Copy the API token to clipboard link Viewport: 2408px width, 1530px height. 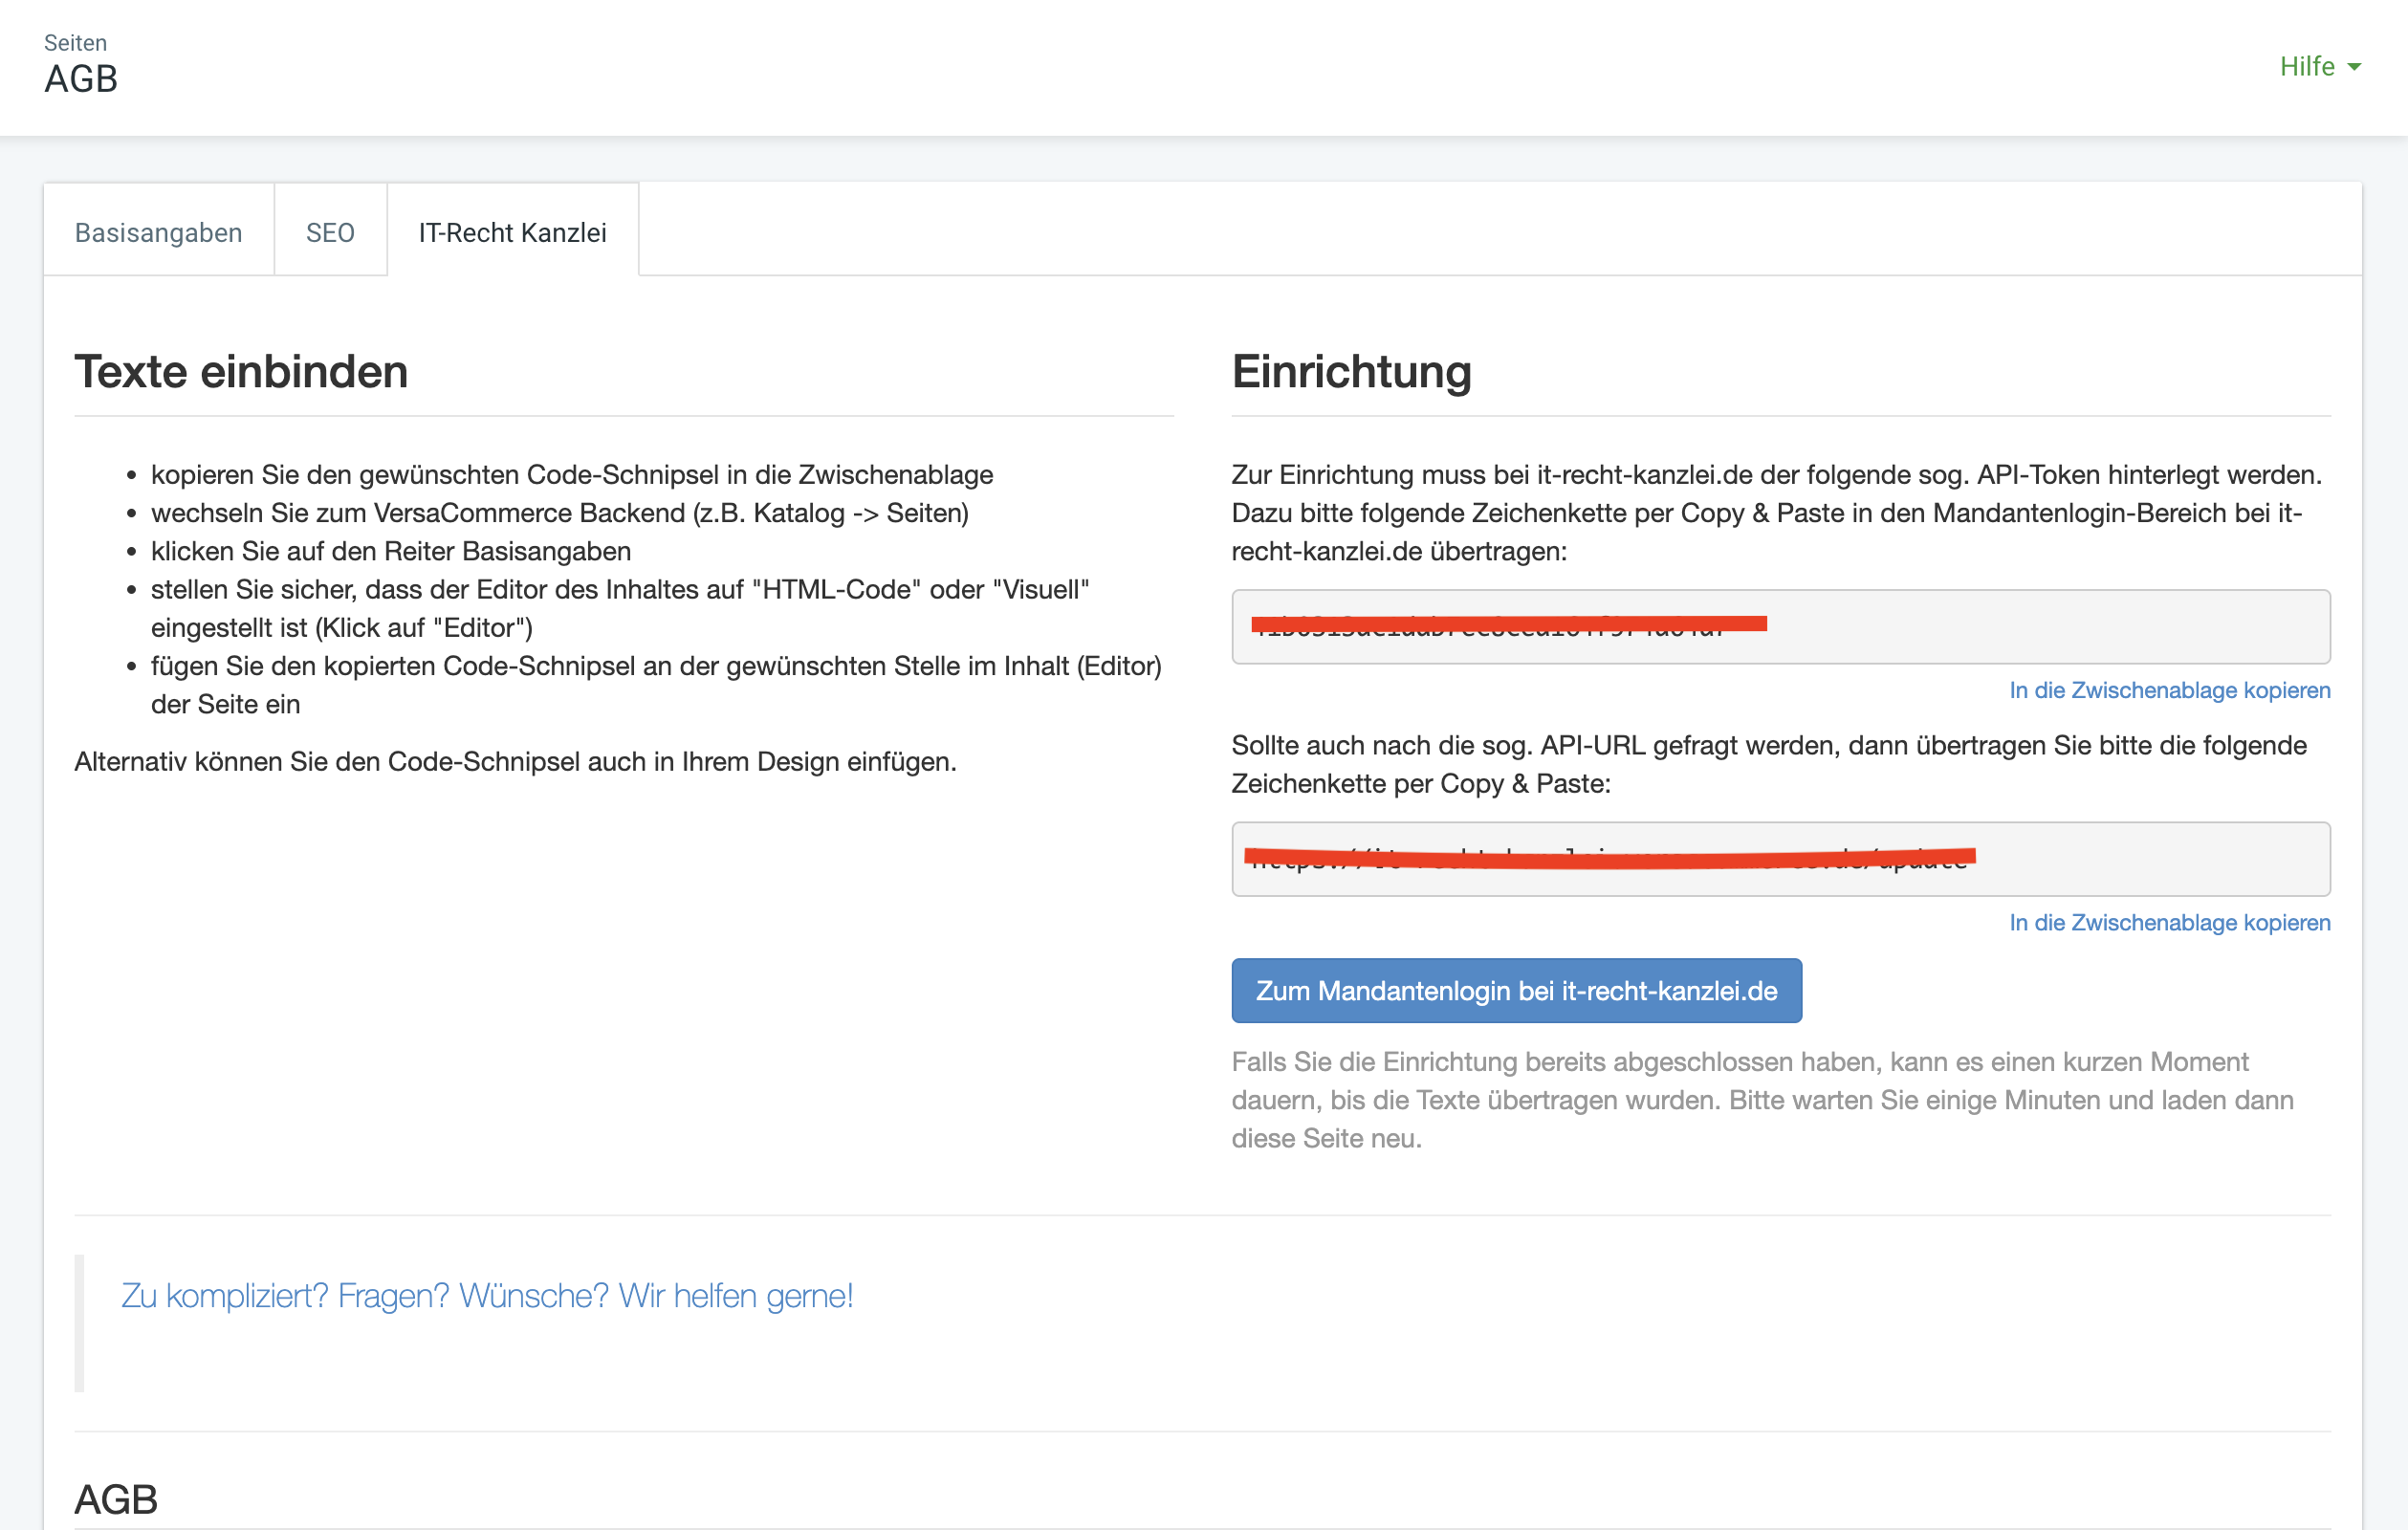(x=2169, y=690)
